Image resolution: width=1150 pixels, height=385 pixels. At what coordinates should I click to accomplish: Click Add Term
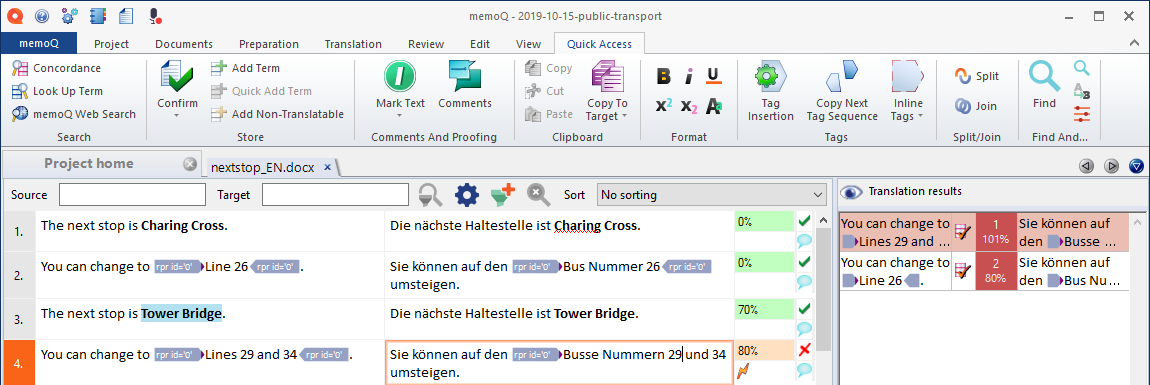pyautogui.click(x=245, y=68)
